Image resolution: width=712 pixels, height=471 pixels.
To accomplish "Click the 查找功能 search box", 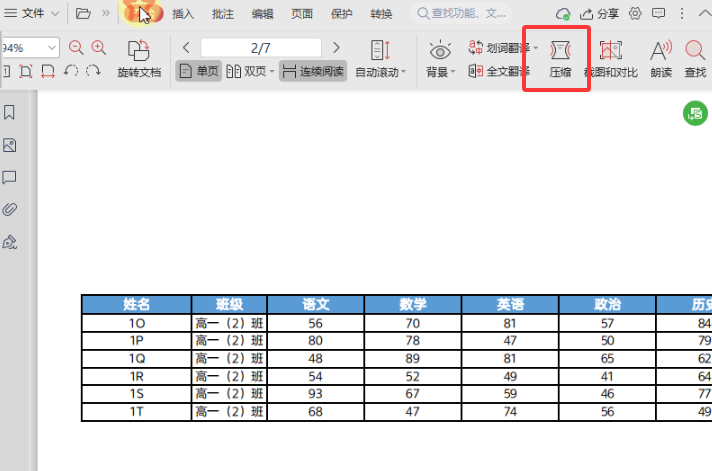I will (461, 14).
